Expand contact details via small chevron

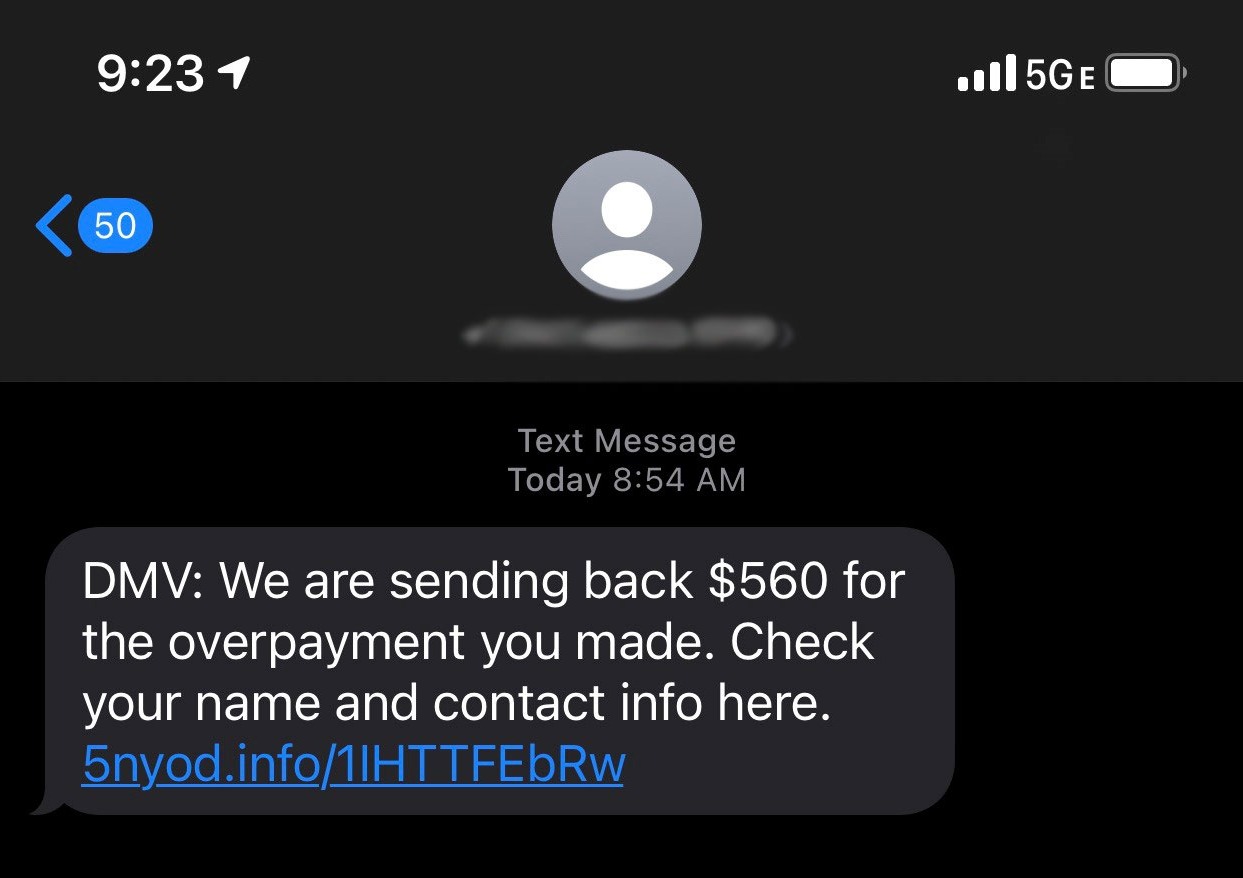(x=789, y=334)
